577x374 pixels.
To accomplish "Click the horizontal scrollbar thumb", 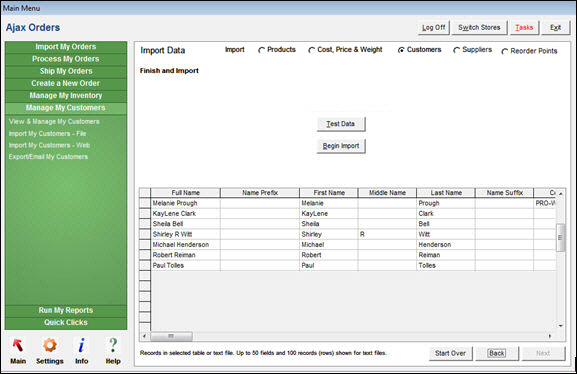I will tap(171, 336).
